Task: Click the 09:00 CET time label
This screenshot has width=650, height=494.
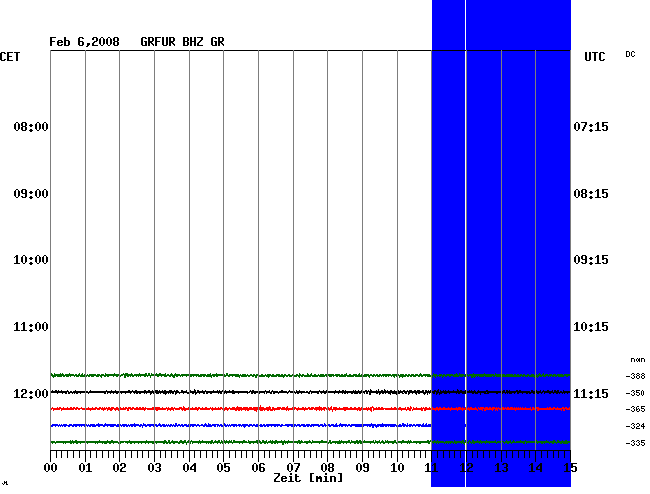Action: point(31,194)
